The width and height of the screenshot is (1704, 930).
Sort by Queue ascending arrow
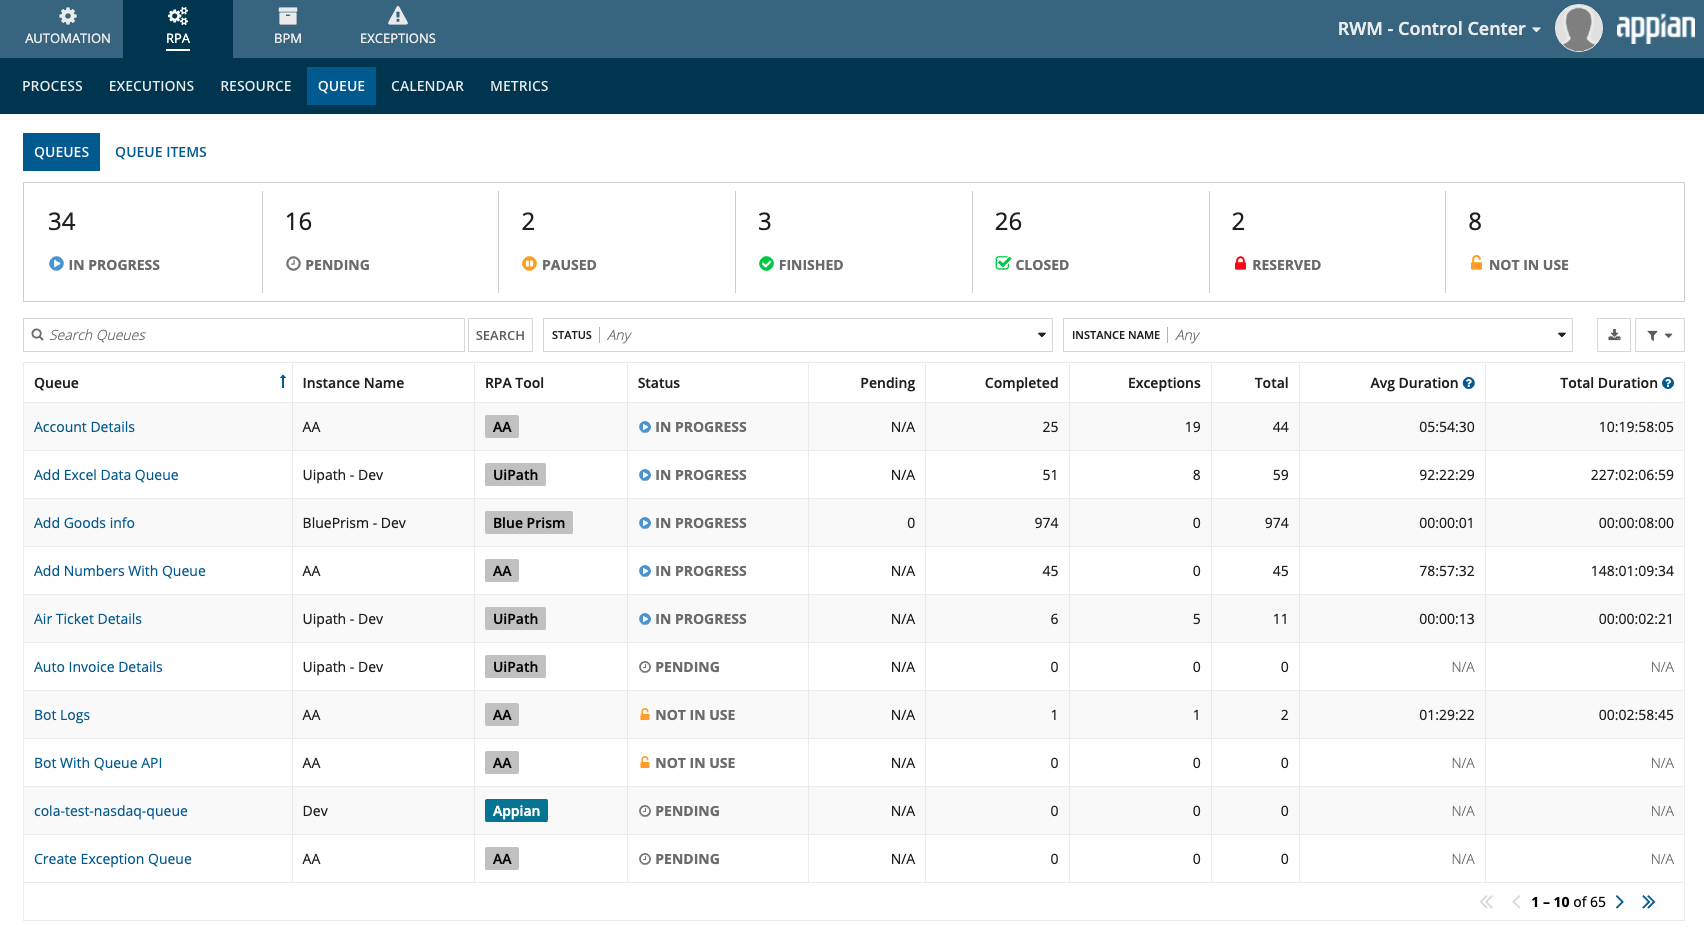tap(283, 381)
